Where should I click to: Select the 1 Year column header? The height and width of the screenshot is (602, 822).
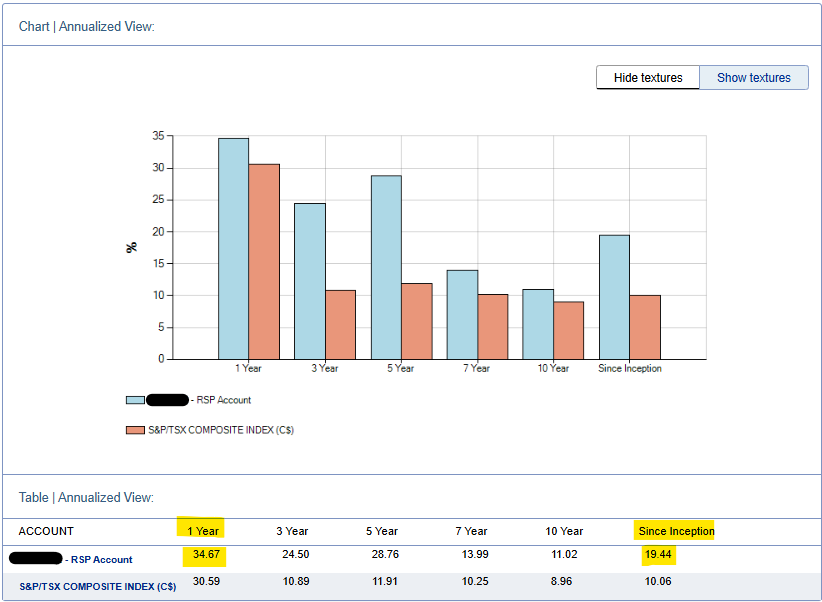(x=203, y=531)
